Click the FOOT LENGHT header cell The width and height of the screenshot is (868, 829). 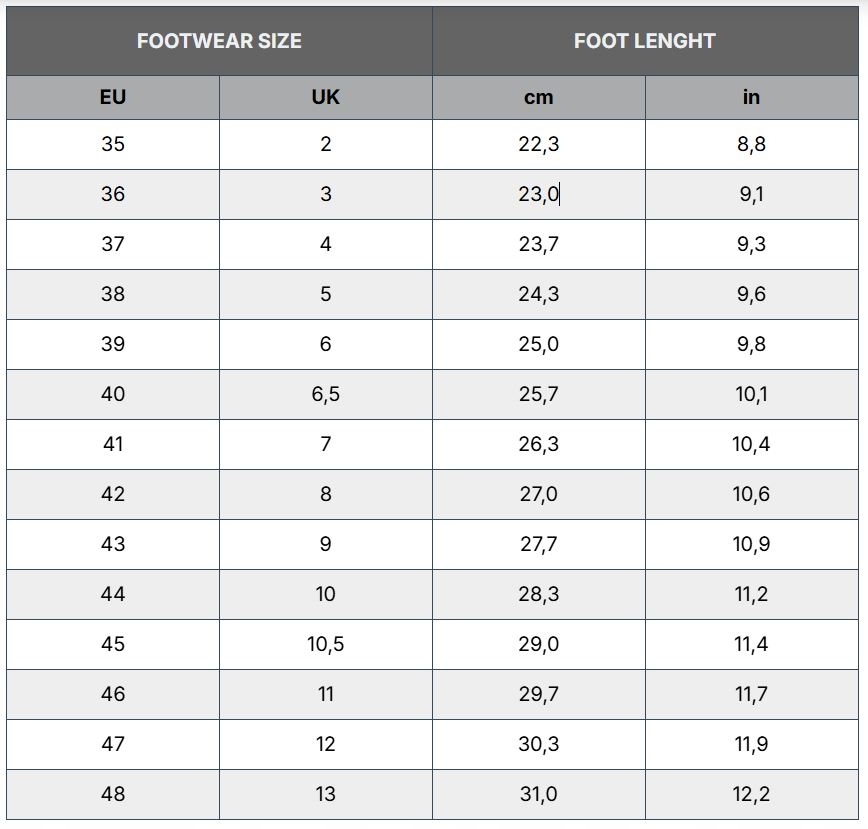(644, 41)
